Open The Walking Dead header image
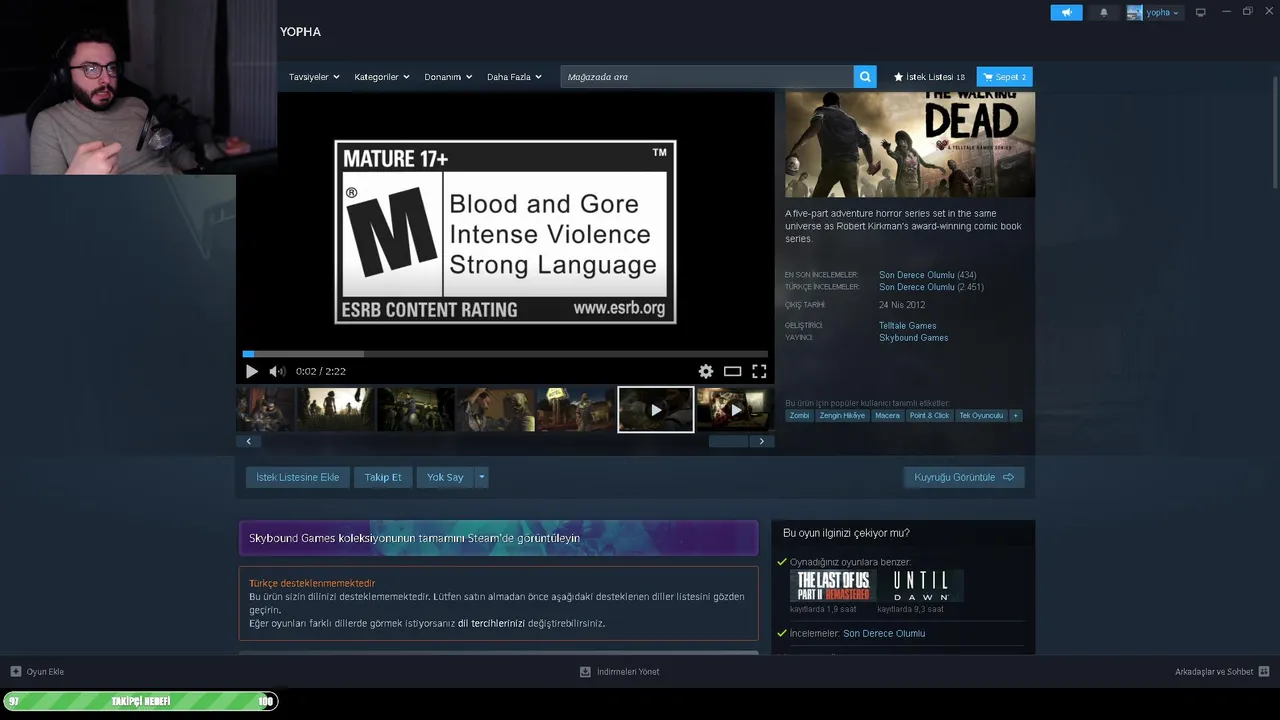 point(910,145)
